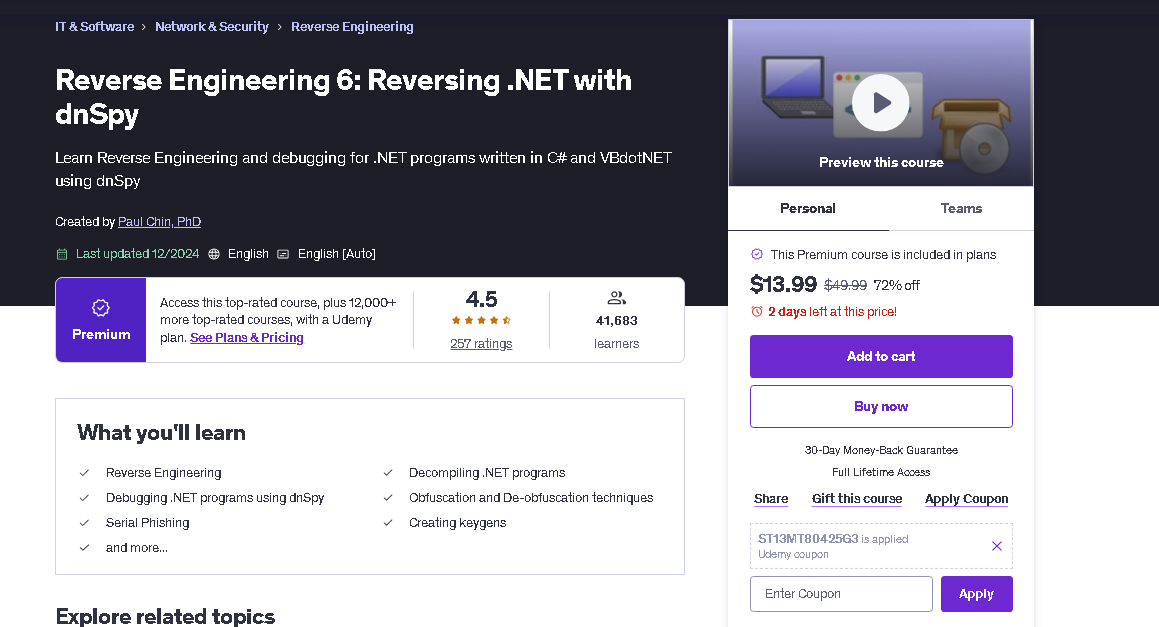The image size is (1159, 627).
Task: Click 'Obfuscation and De-obfuscation techniques' text
Action: (531, 498)
